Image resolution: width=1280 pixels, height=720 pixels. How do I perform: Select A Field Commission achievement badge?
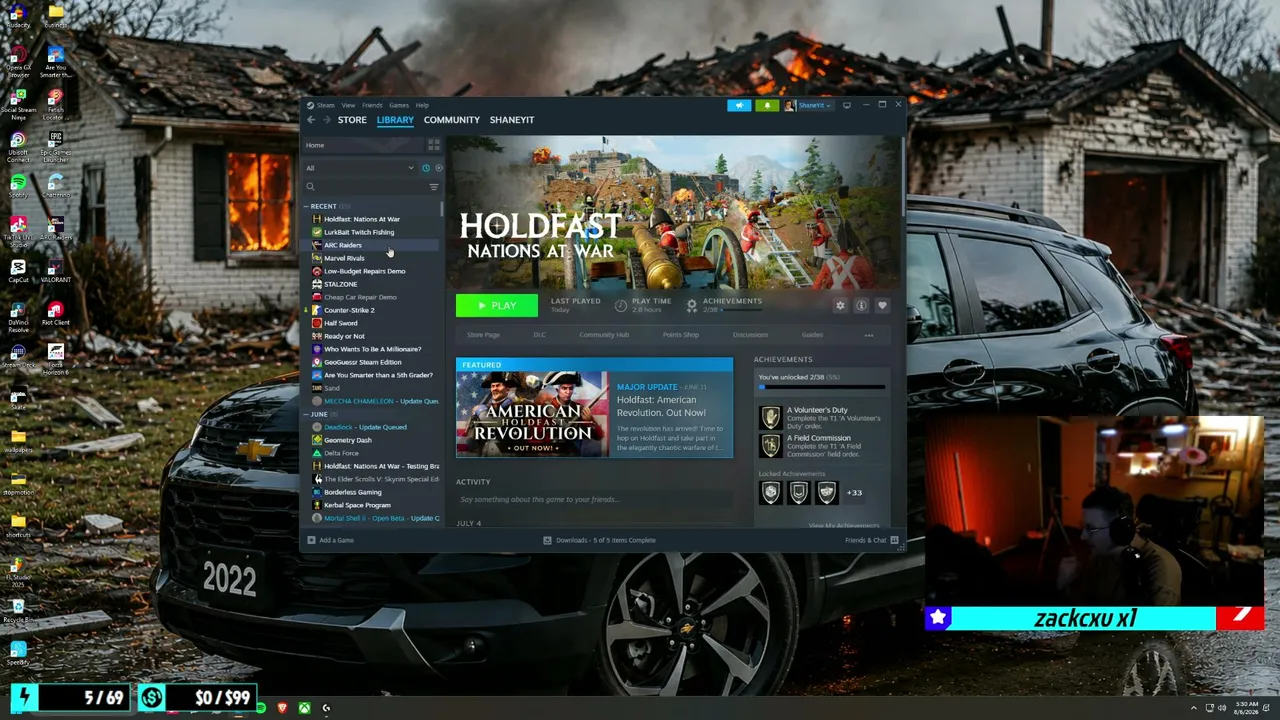point(770,445)
